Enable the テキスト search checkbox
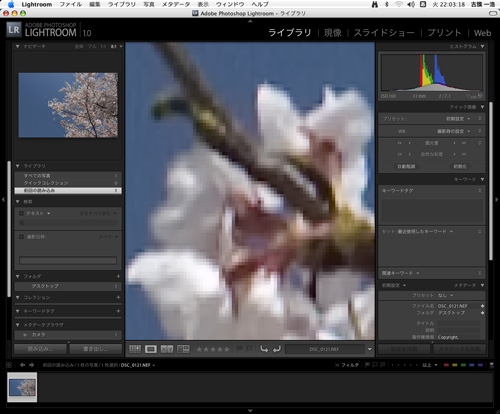This screenshot has width=500, height=414. tap(21, 213)
